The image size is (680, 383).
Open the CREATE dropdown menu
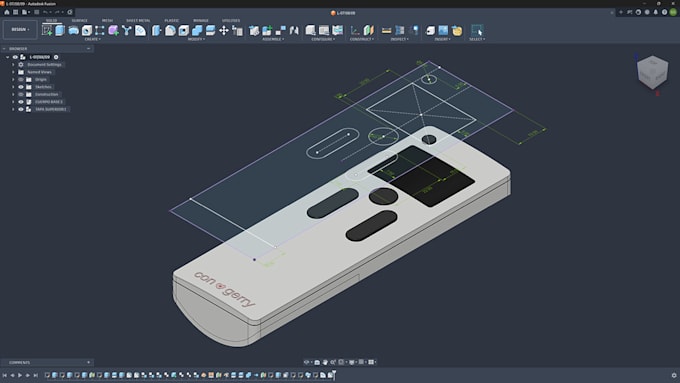coord(92,39)
